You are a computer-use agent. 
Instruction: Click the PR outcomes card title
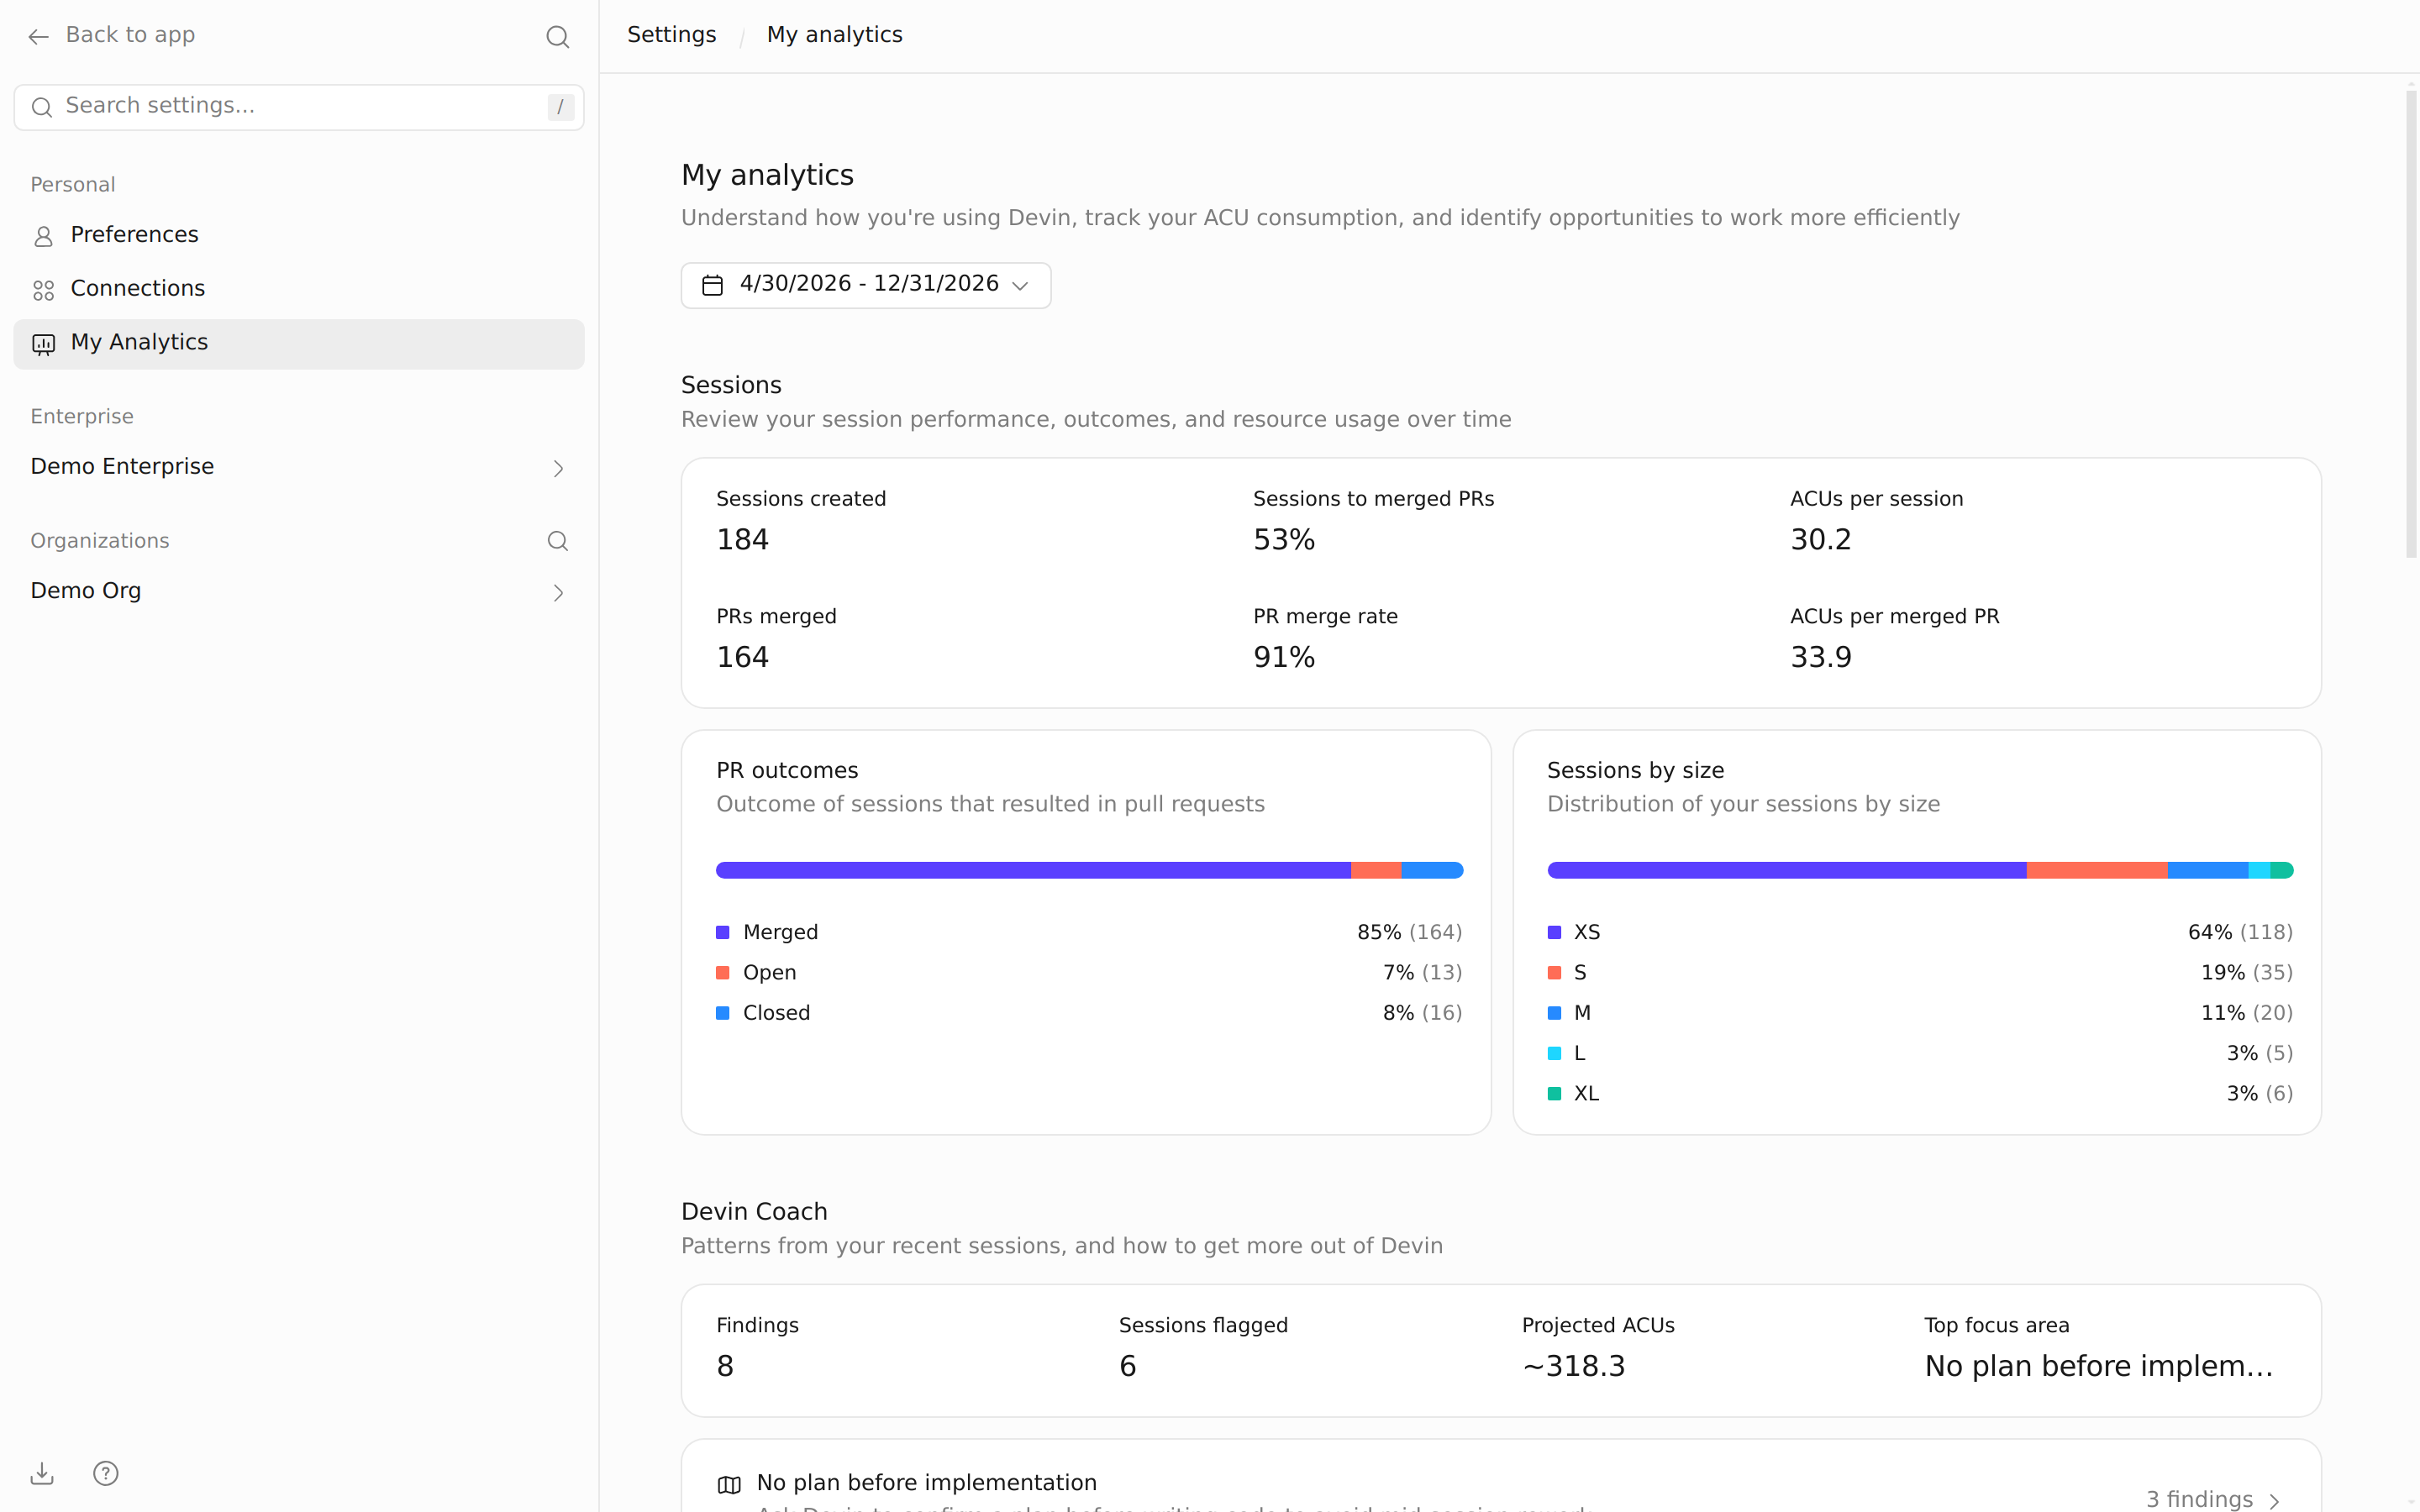[x=787, y=770]
